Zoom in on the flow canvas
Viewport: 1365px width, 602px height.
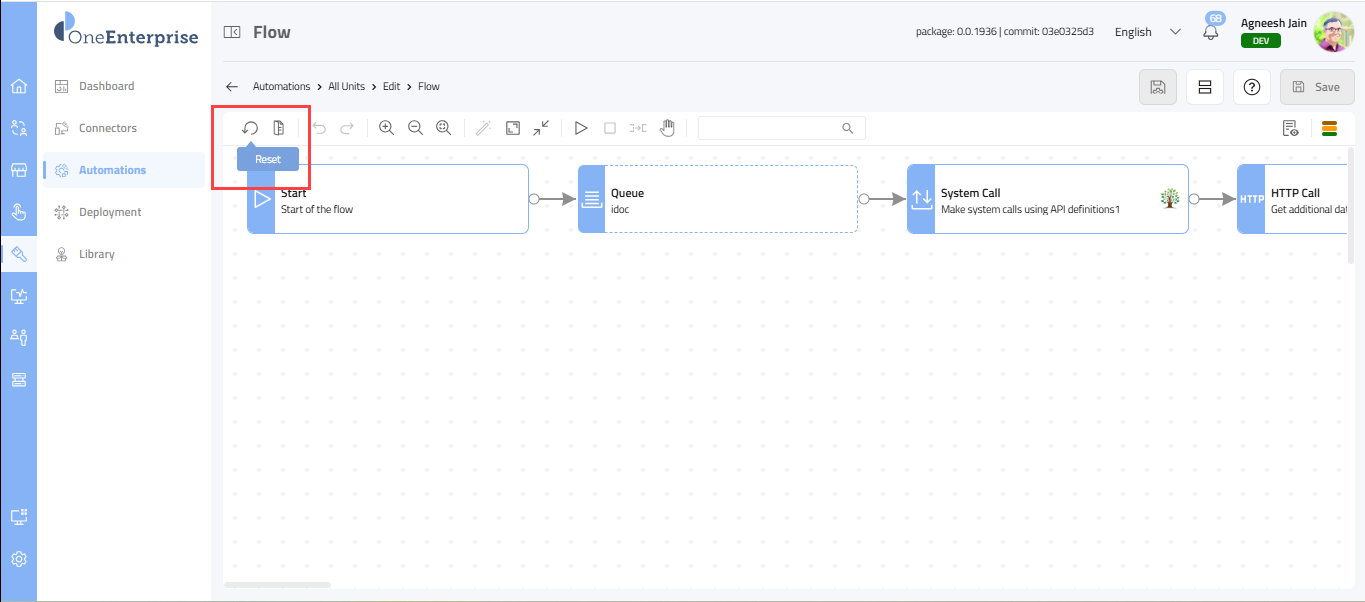(x=386, y=128)
